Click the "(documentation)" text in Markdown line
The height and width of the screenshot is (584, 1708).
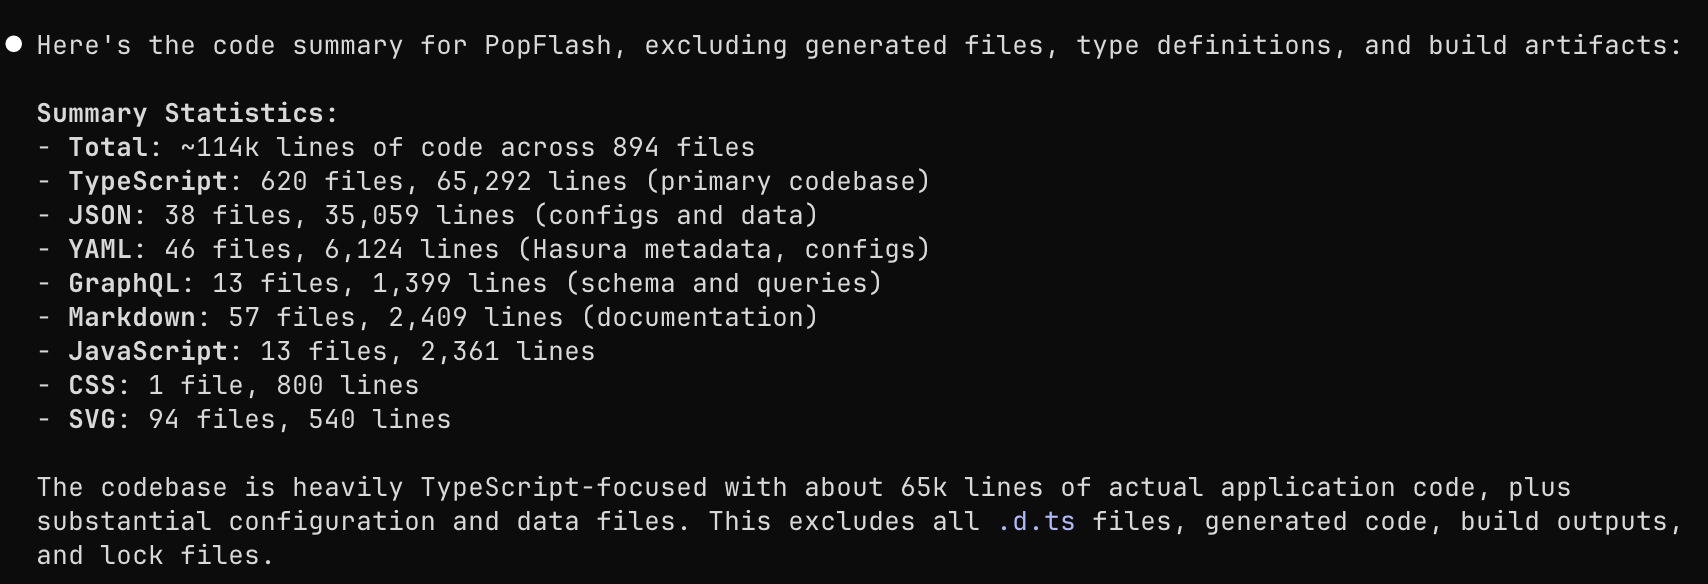click(x=700, y=318)
